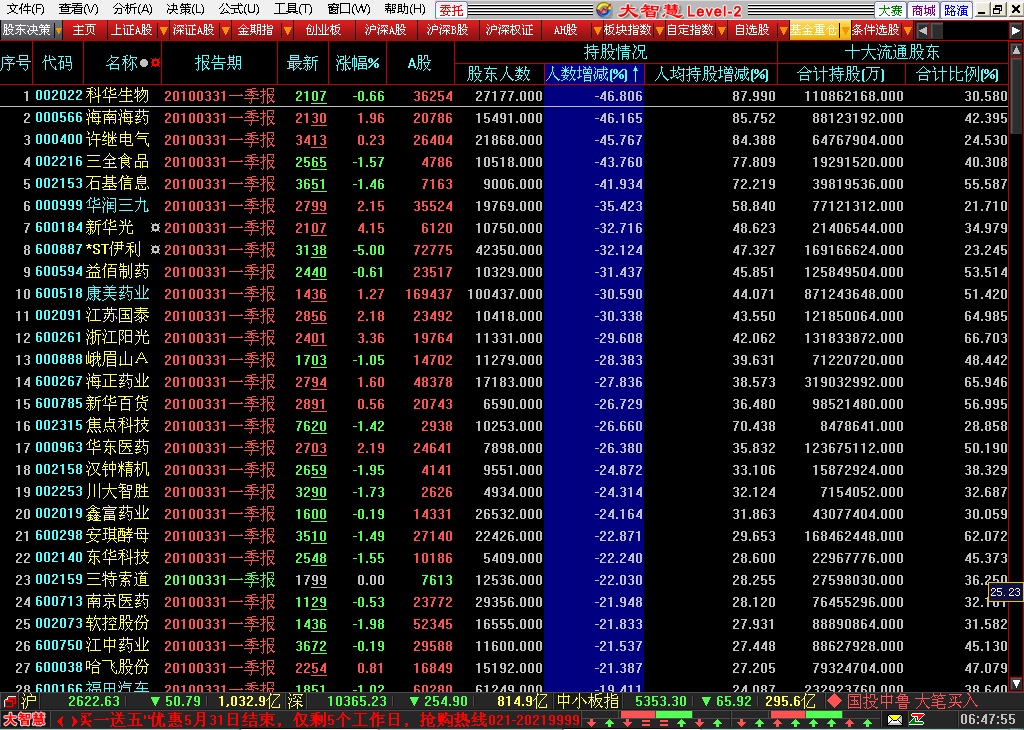Toggle sort on 人数增减(%) column header
The height and width of the screenshot is (730, 1024).
(x=594, y=74)
